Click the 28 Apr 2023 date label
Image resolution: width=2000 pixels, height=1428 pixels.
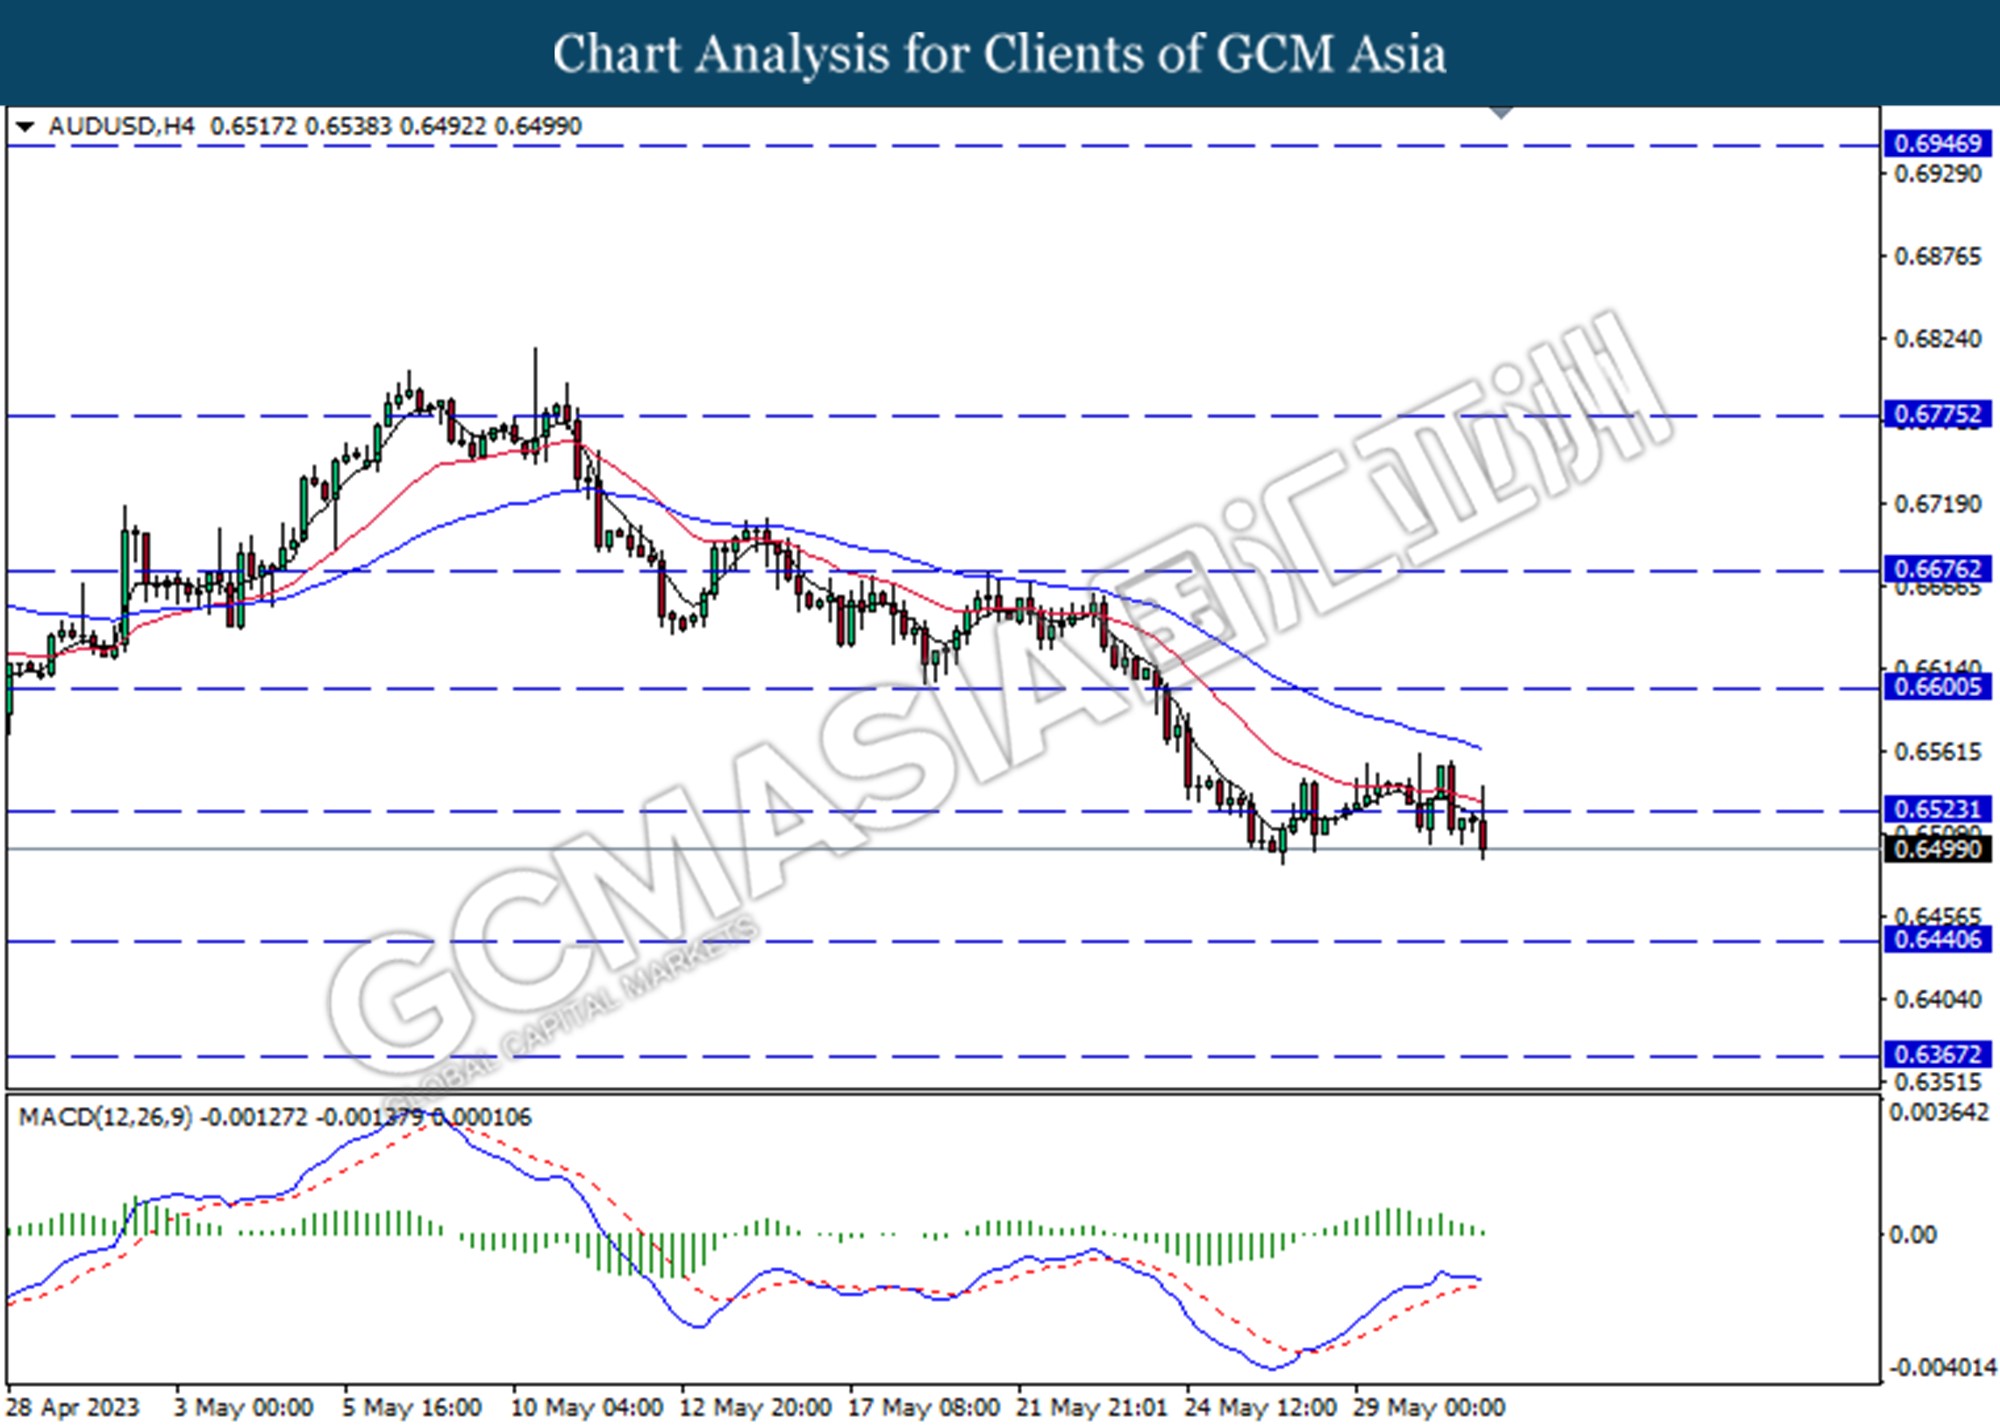72,1407
